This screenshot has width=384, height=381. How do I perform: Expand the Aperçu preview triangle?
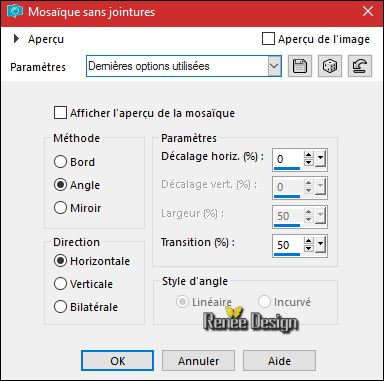16,39
